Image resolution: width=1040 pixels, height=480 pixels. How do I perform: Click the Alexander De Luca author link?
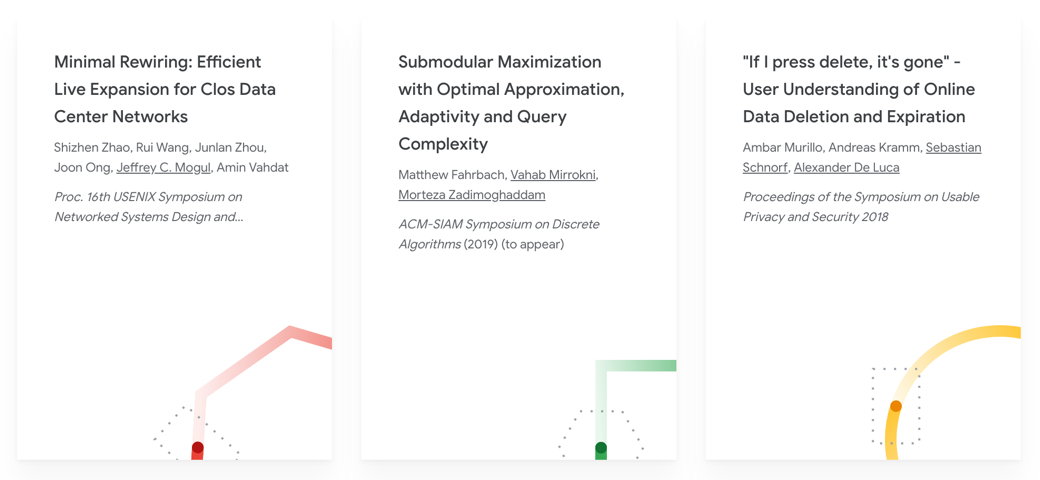pyautogui.click(x=846, y=167)
